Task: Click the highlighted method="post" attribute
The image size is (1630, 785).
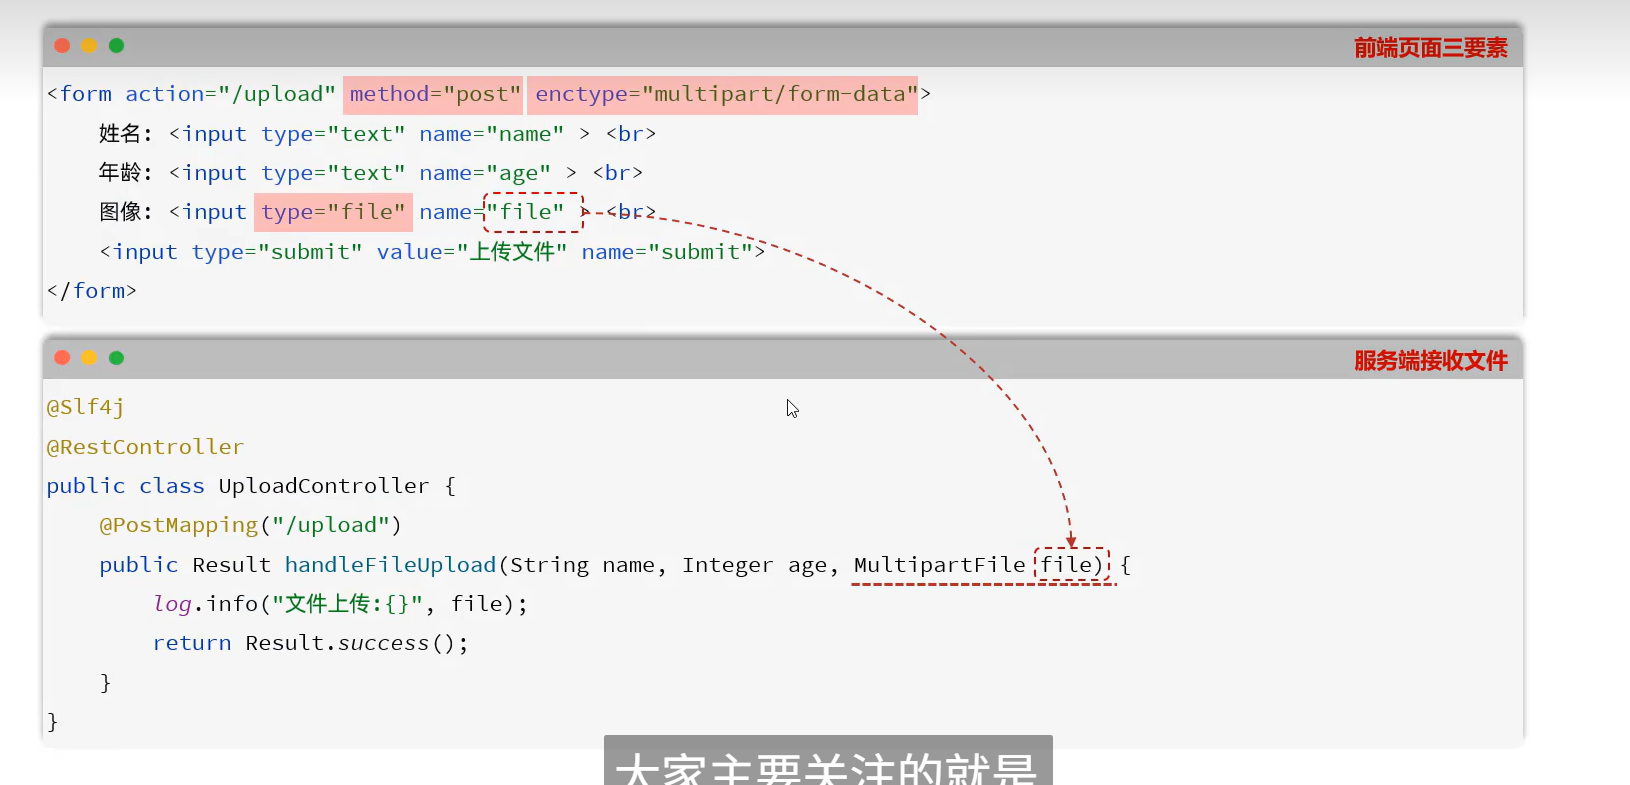Action: pos(434,95)
